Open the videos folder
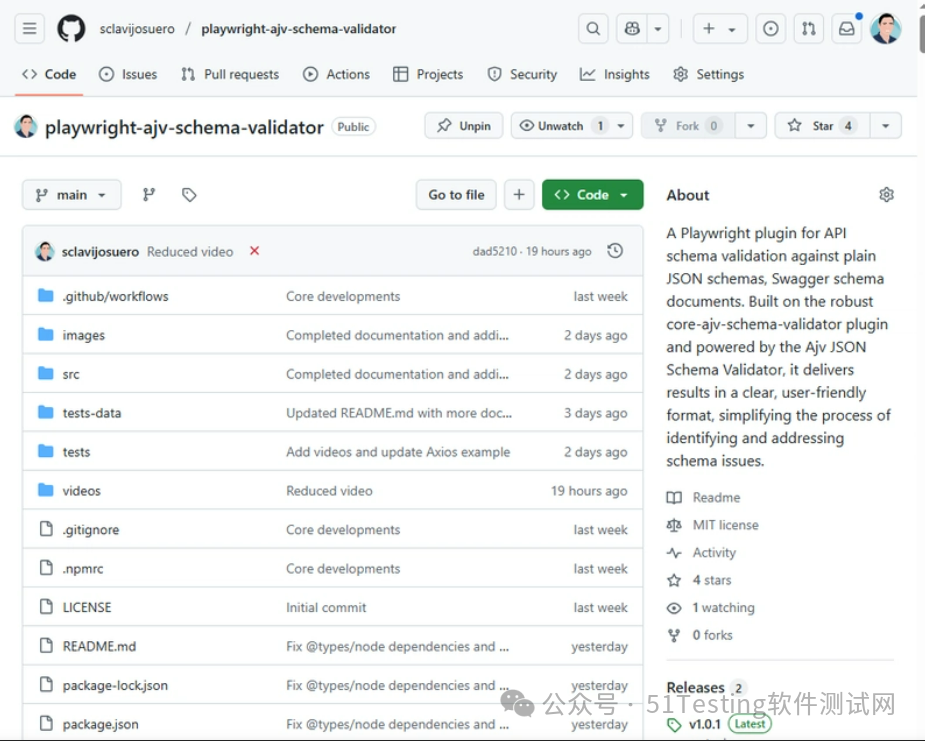This screenshot has width=925, height=741. [x=81, y=491]
